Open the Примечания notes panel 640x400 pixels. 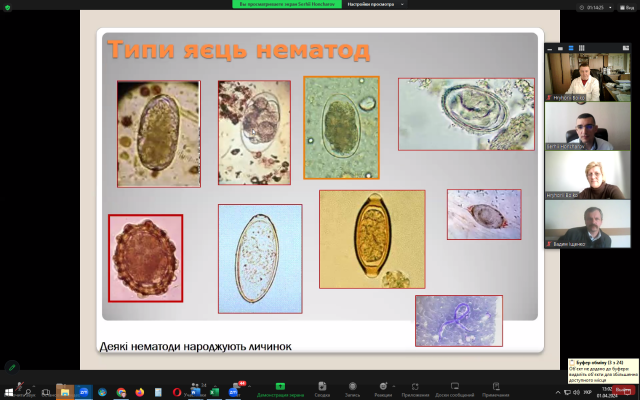[x=496, y=389]
